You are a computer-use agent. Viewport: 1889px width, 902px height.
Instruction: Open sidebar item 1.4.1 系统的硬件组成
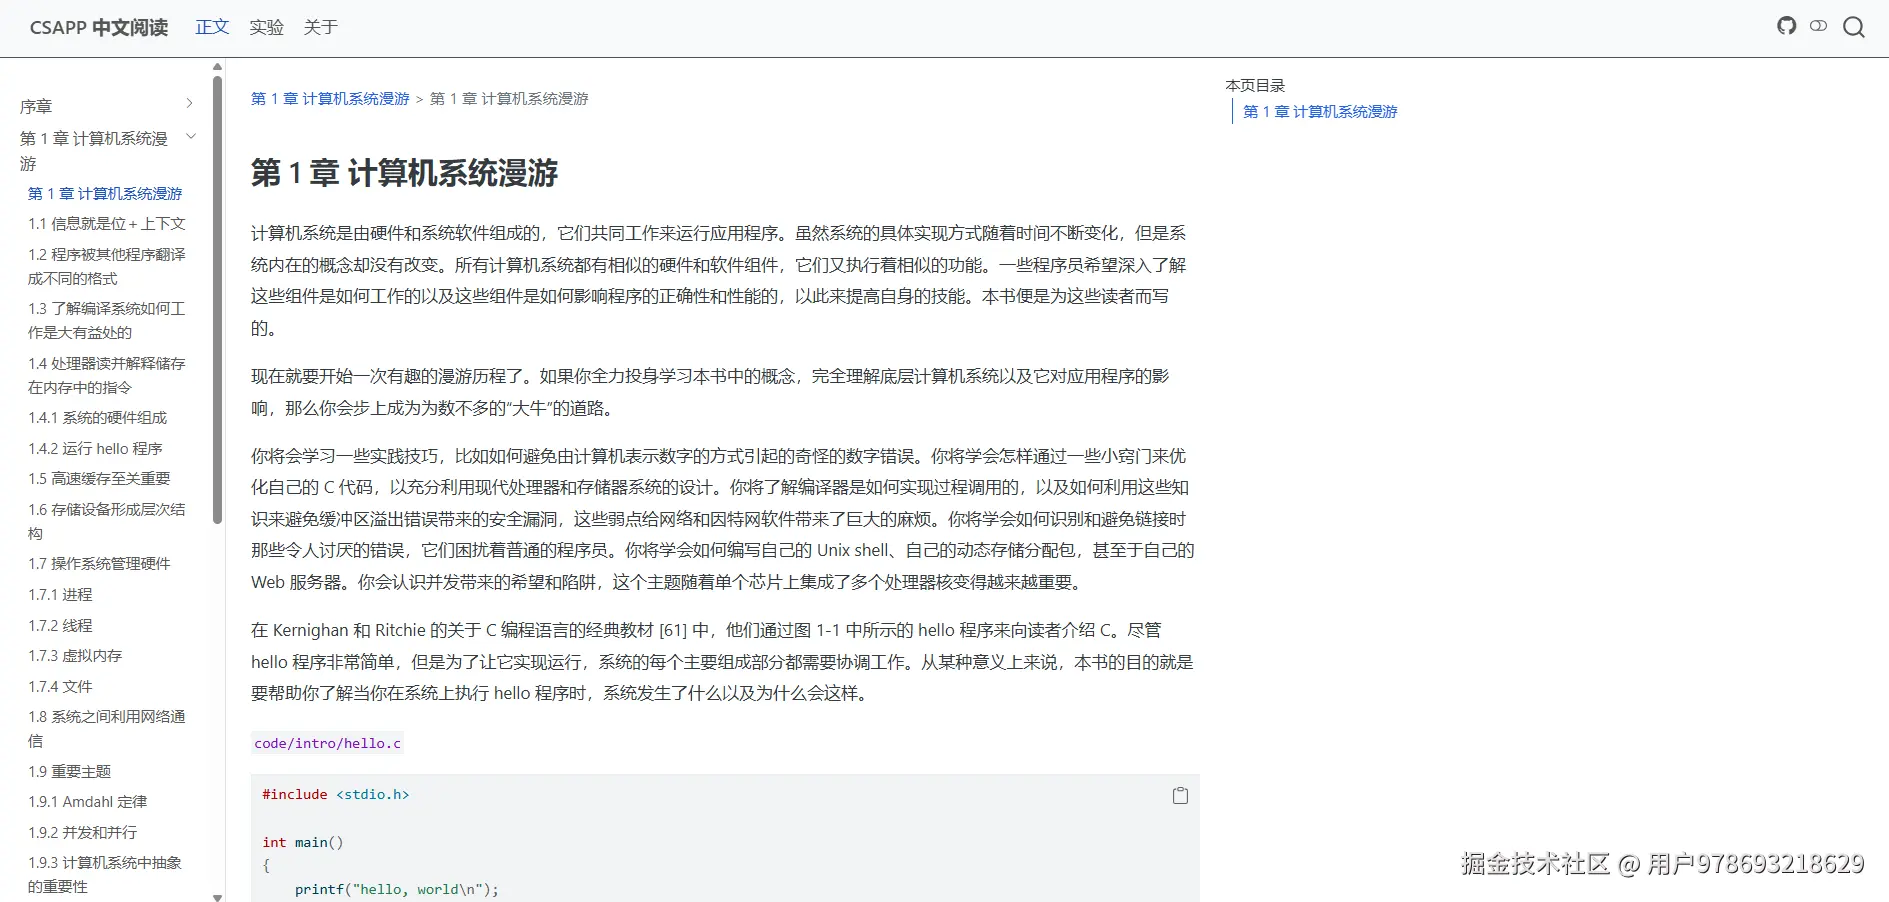pyautogui.click(x=98, y=418)
